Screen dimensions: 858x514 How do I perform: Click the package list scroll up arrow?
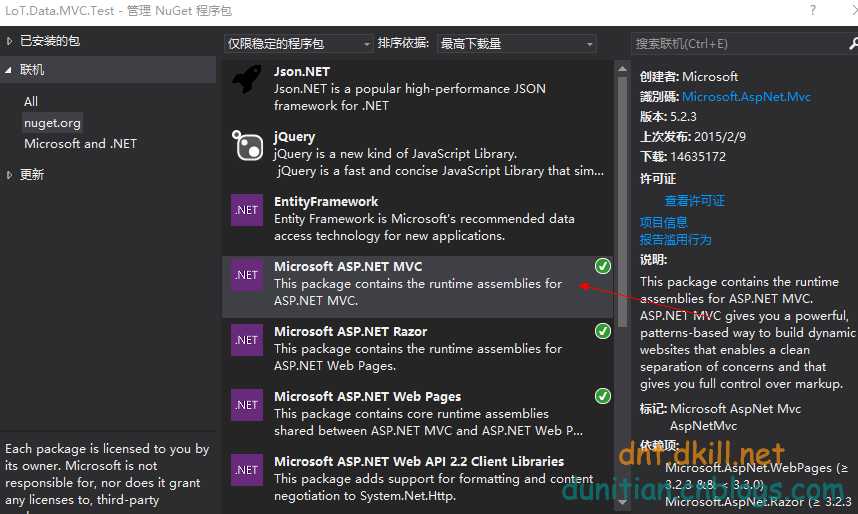(622, 69)
